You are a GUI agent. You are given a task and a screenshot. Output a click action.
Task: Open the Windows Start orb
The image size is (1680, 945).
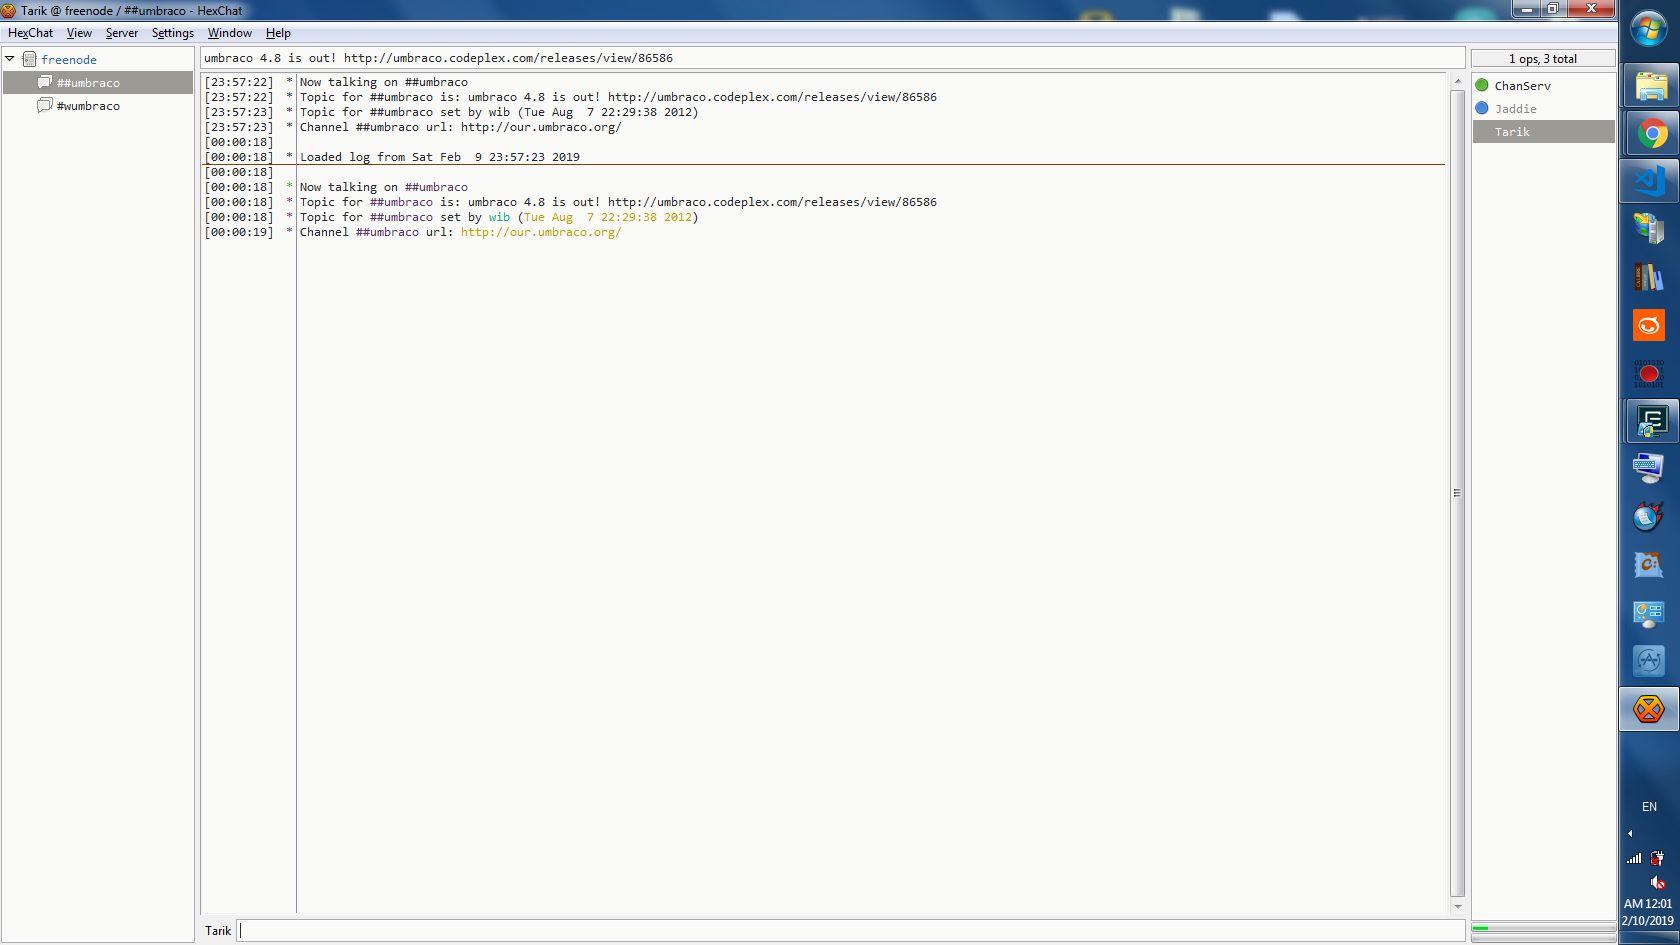[x=1649, y=28]
